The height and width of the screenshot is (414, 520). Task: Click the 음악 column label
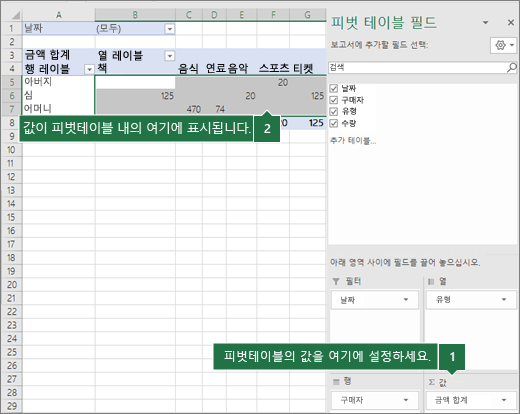[238, 69]
